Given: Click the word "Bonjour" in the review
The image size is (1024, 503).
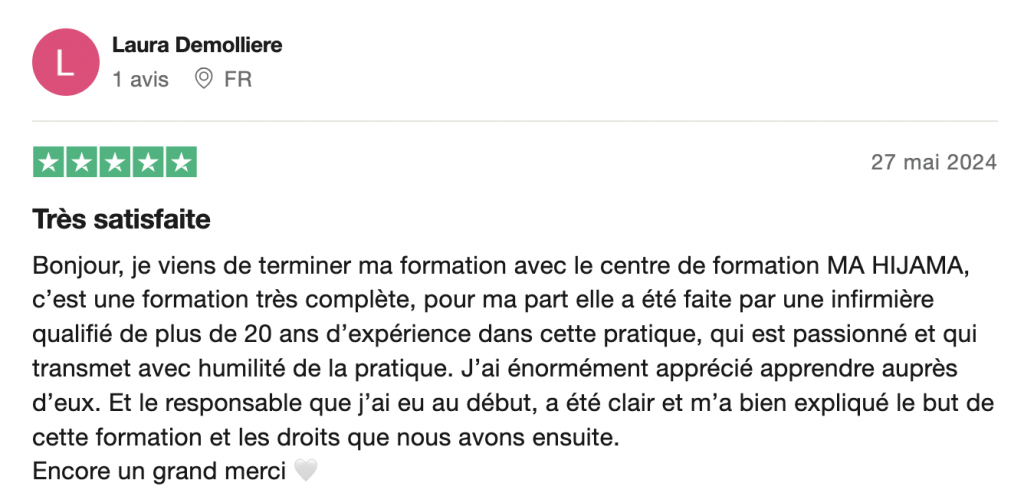Looking at the screenshot, I should pos(73,266).
